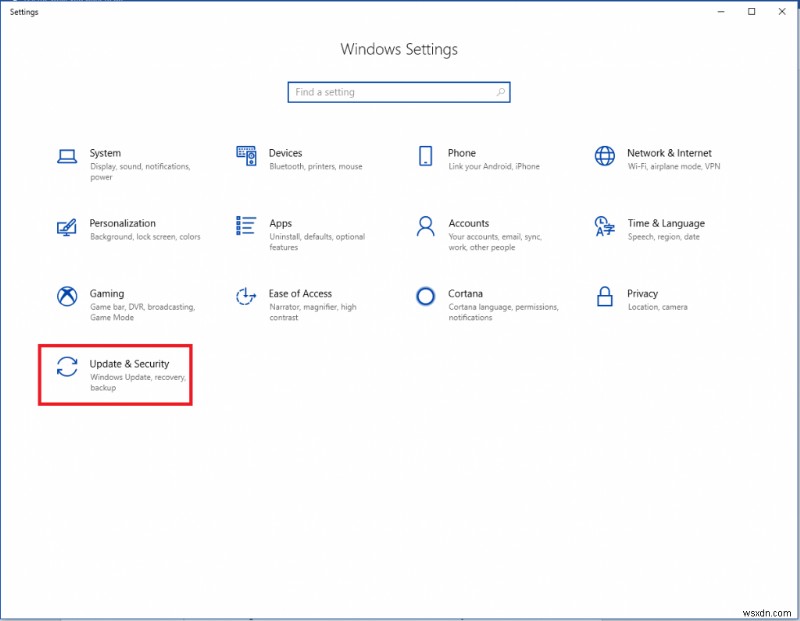
Task: Click the search magnifier in the search box
Action: [x=498, y=92]
